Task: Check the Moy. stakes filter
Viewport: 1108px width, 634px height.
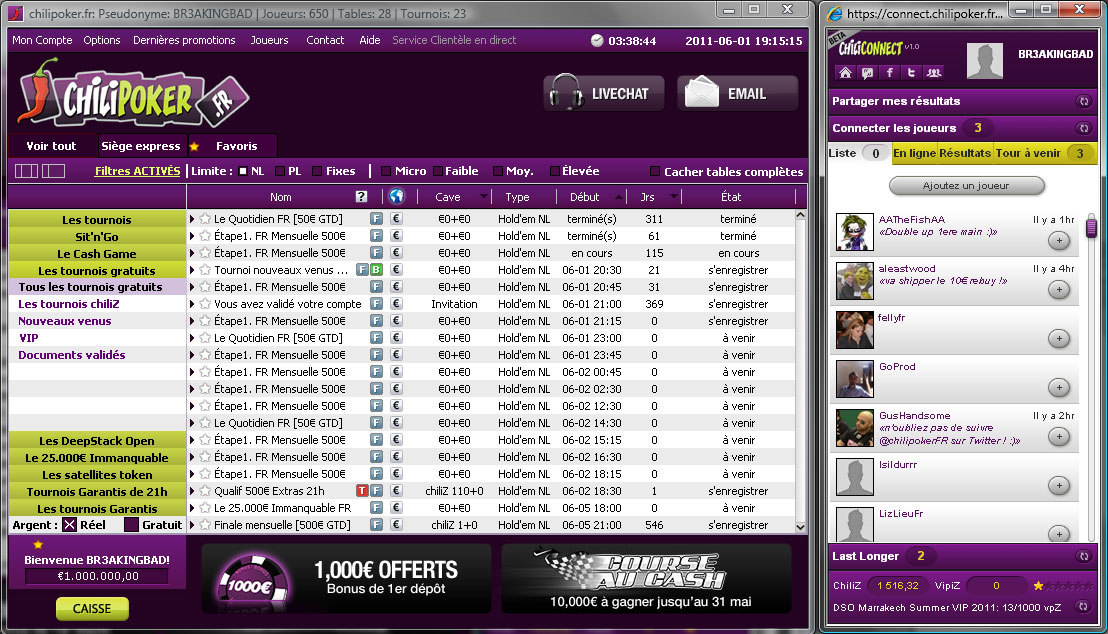Action: (x=497, y=171)
